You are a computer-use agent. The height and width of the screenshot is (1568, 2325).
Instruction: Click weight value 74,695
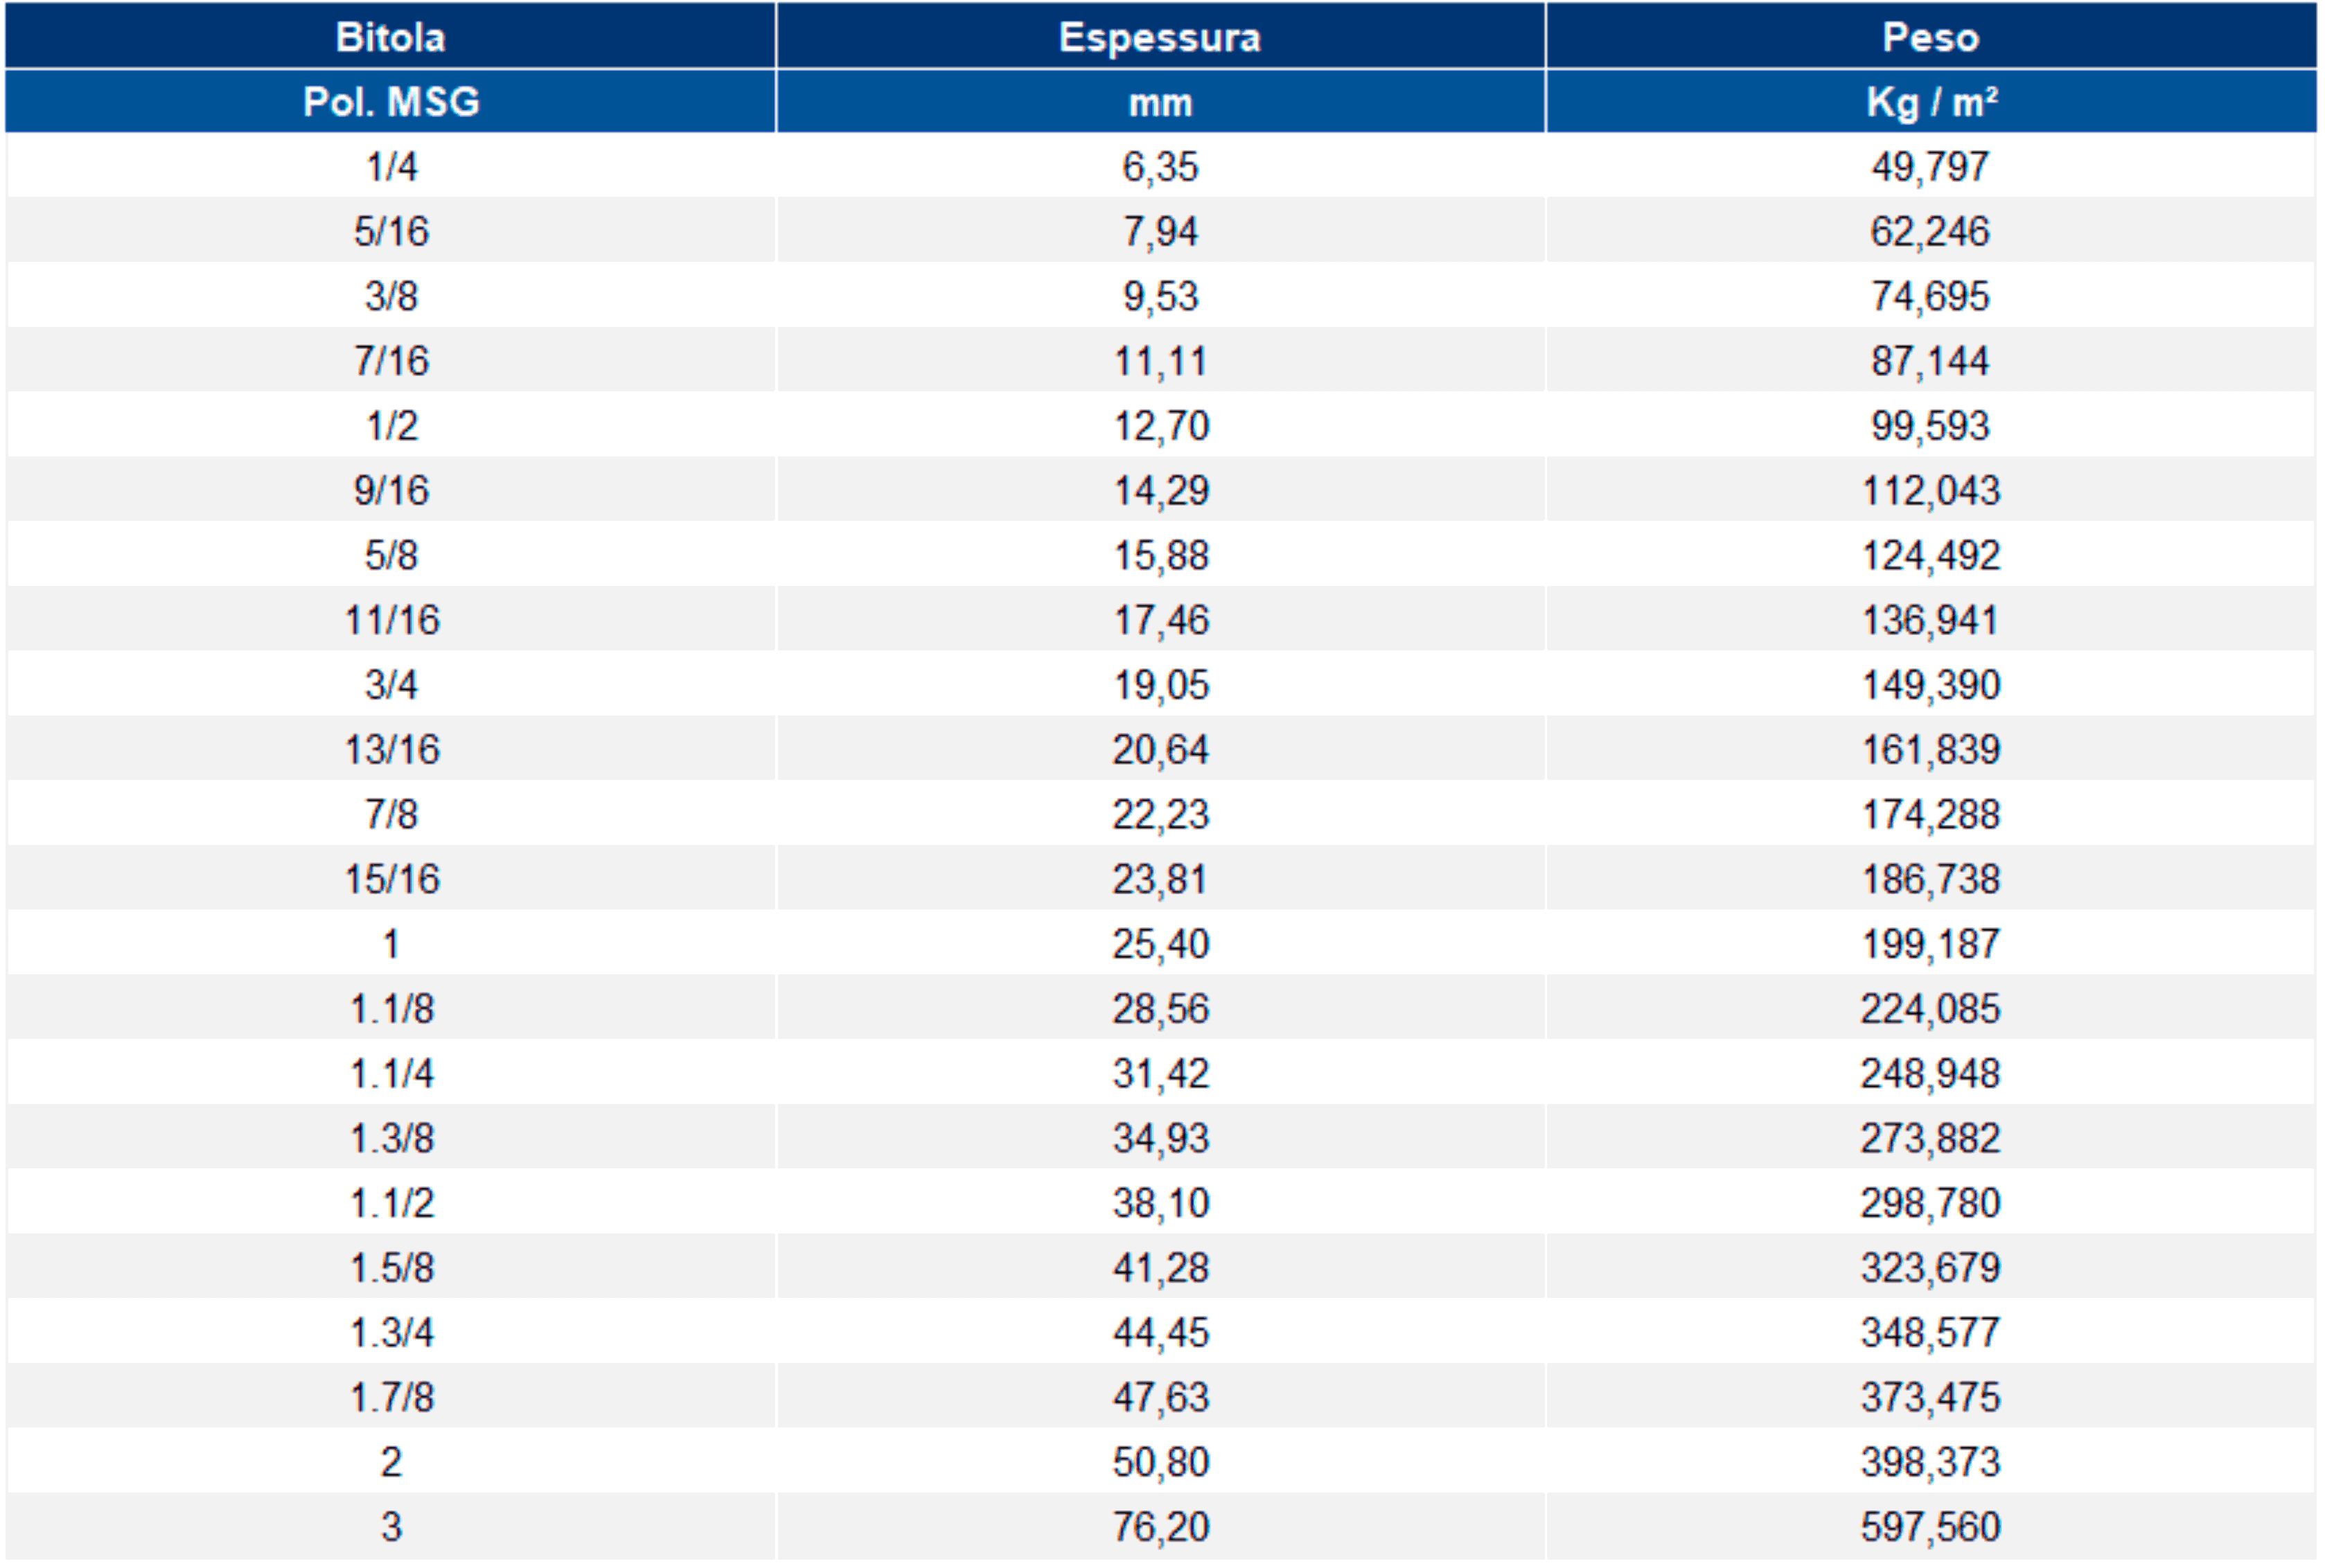coord(1930,296)
